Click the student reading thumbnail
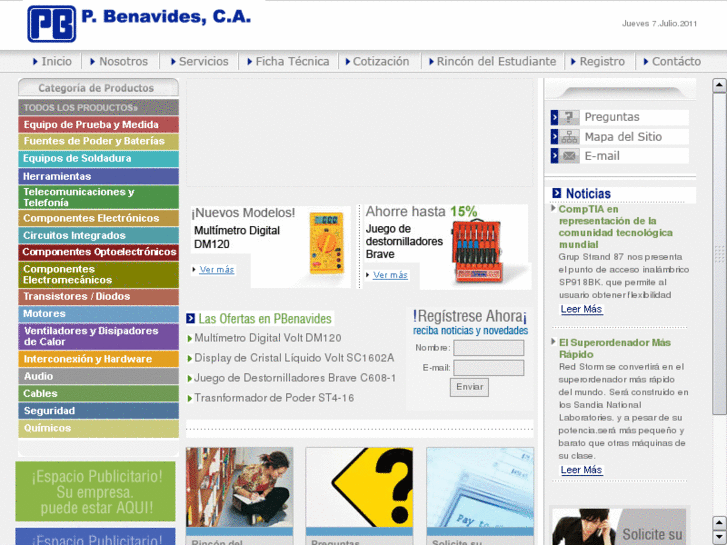727x545 pixels. [x=239, y=487]
